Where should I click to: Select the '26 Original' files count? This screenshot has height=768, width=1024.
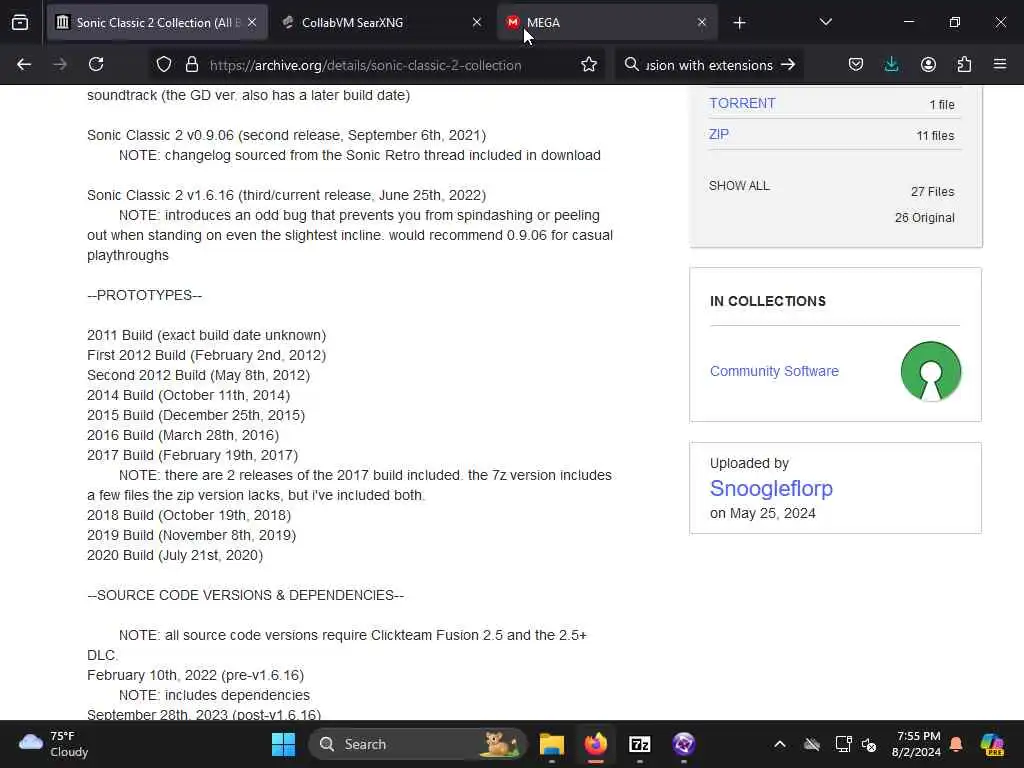pos(925,217)
